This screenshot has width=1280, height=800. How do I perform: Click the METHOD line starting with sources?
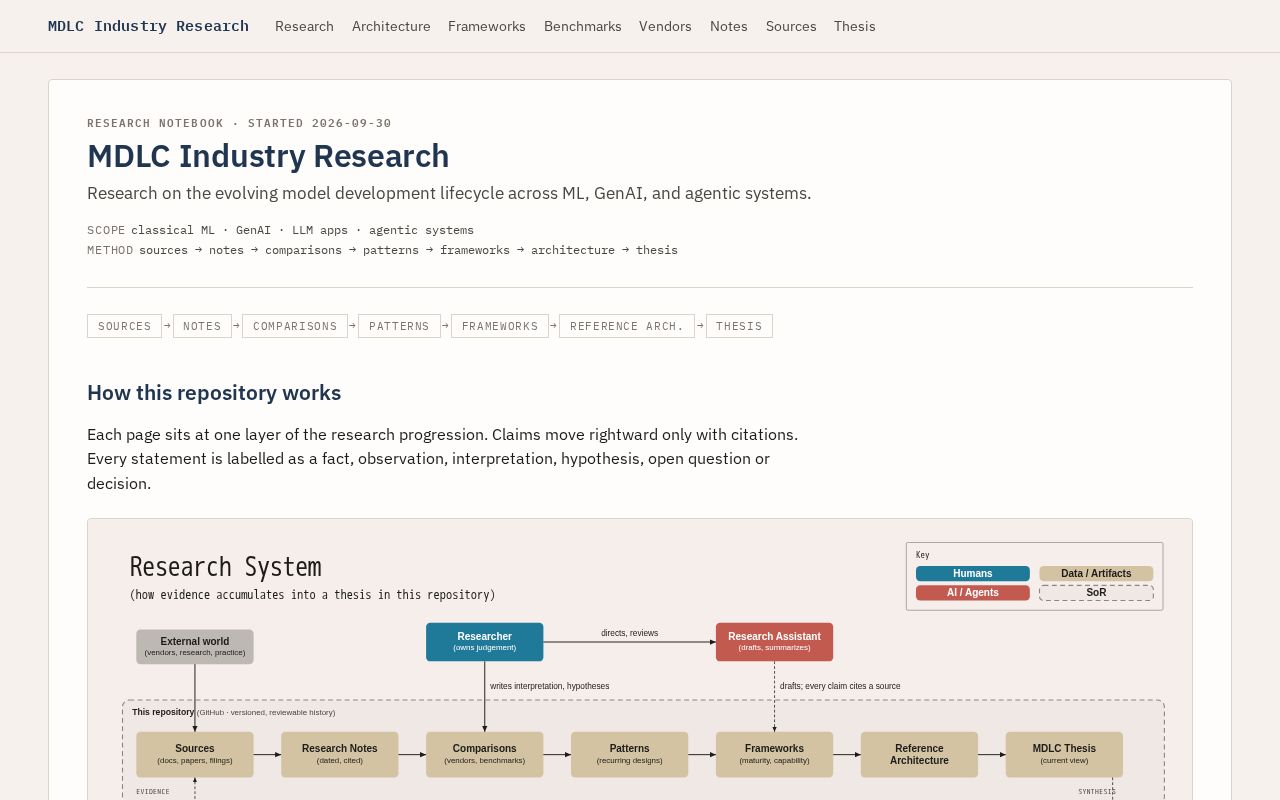382,250
